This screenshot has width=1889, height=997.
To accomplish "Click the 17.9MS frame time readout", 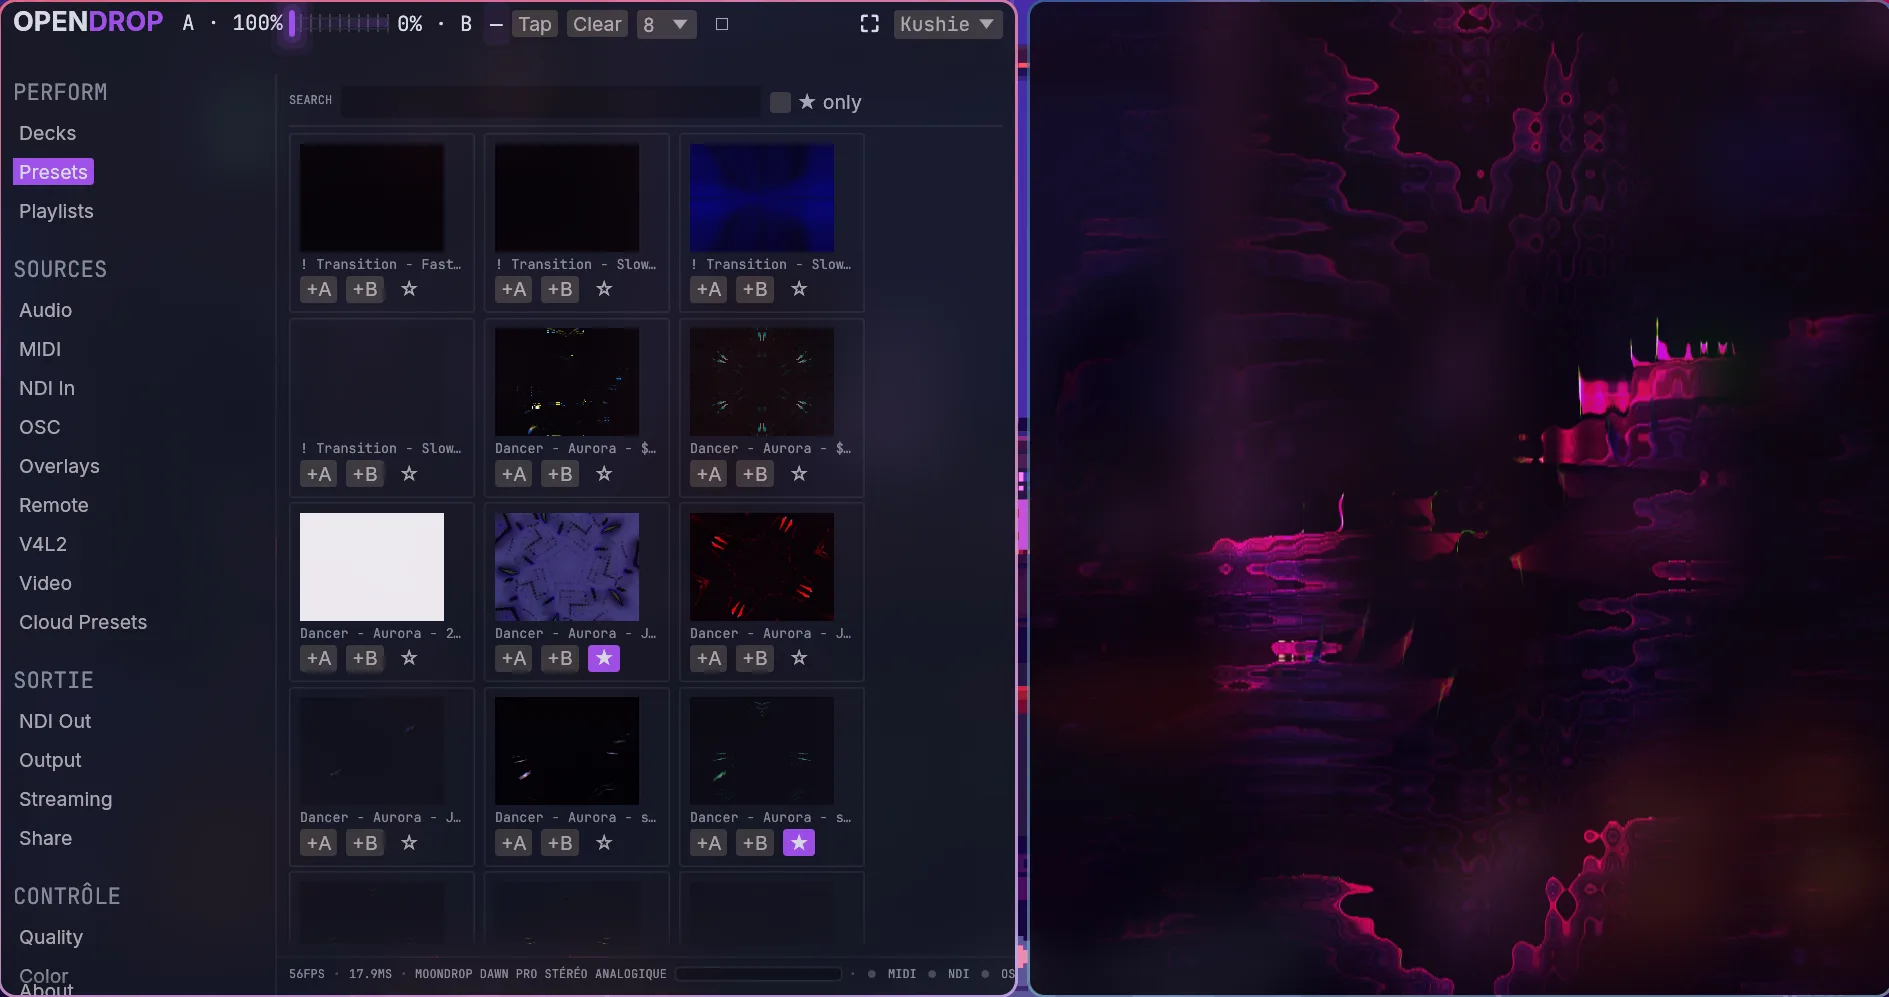I will coord(370,974).
